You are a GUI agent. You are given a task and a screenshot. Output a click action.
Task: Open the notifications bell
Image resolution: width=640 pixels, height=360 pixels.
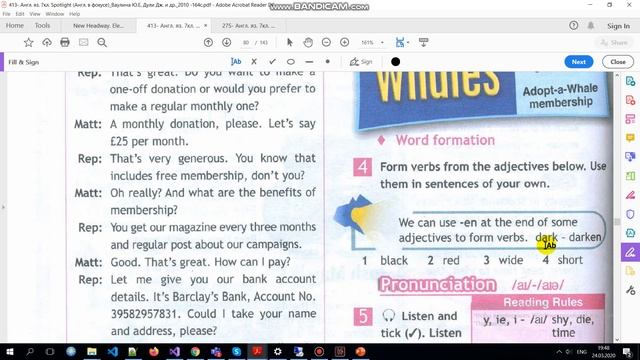[x=591, y=26]
